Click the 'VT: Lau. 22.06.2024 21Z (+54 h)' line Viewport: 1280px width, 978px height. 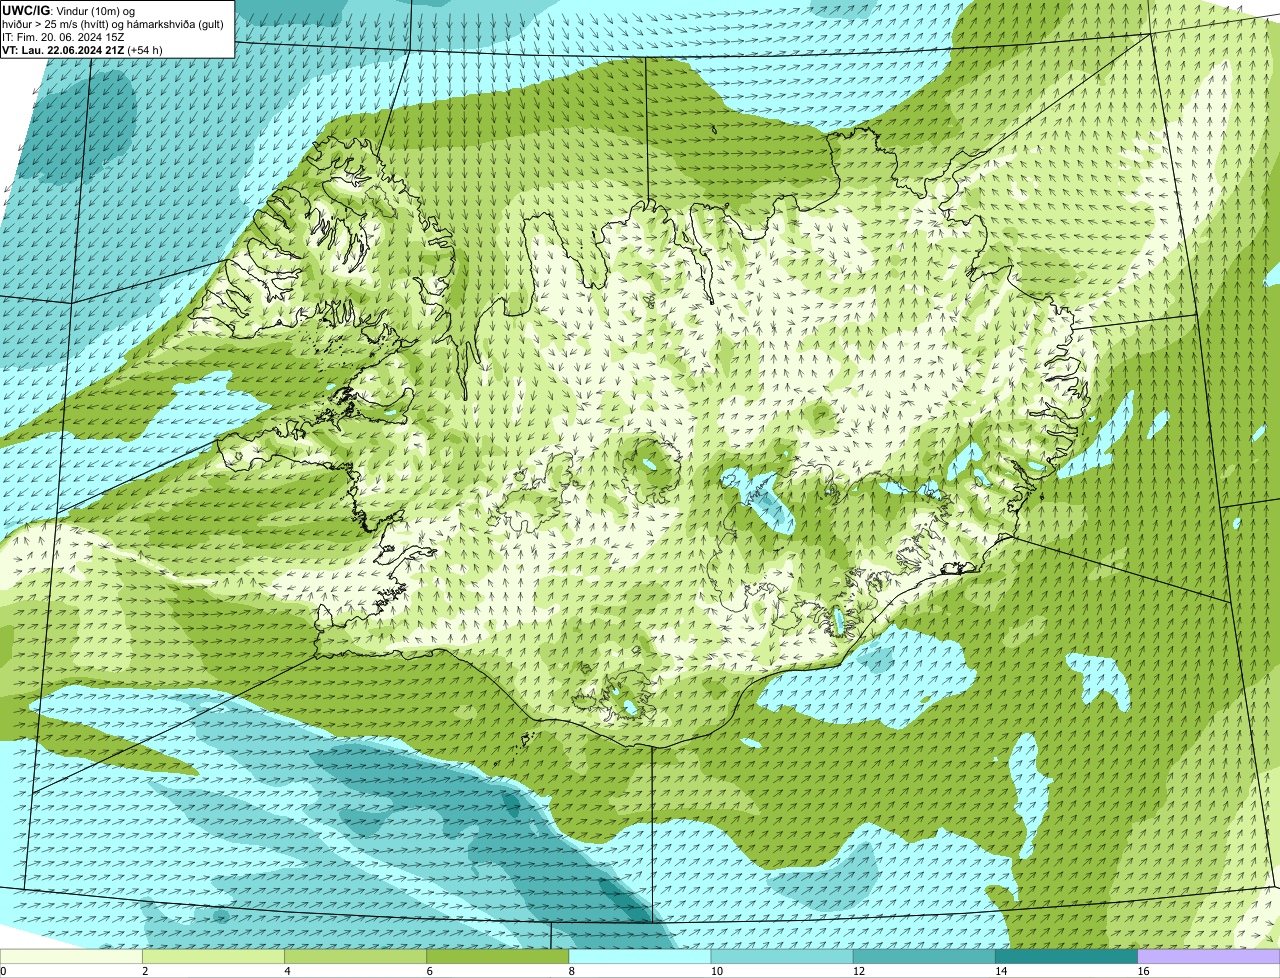pyautogui.click(x=83, y=49)
